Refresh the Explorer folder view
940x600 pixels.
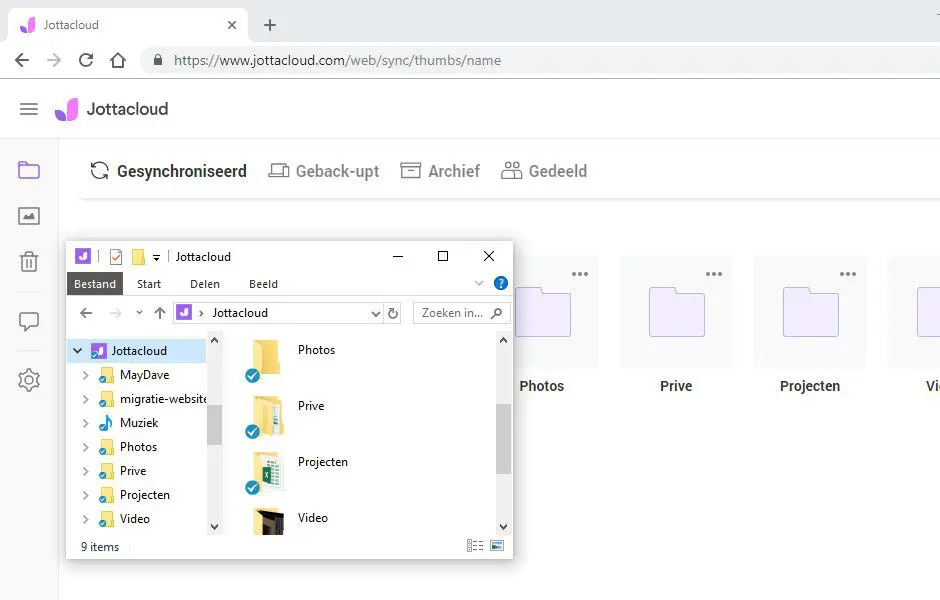[x=393, y=313]
